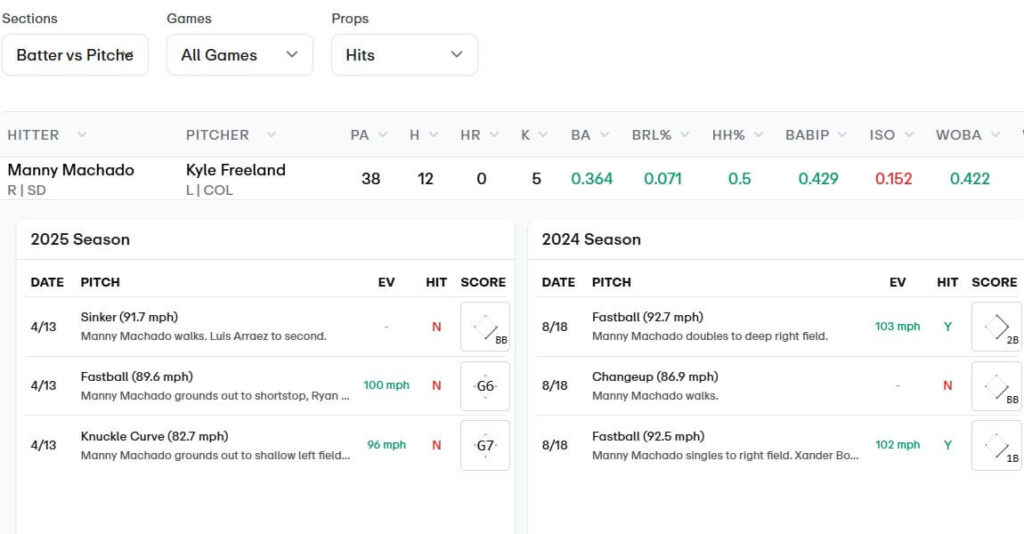Viewport: 1024px width, 534px height.
Task: Click the 100 mph exit velocity value
Action: (x=387, y=385)
